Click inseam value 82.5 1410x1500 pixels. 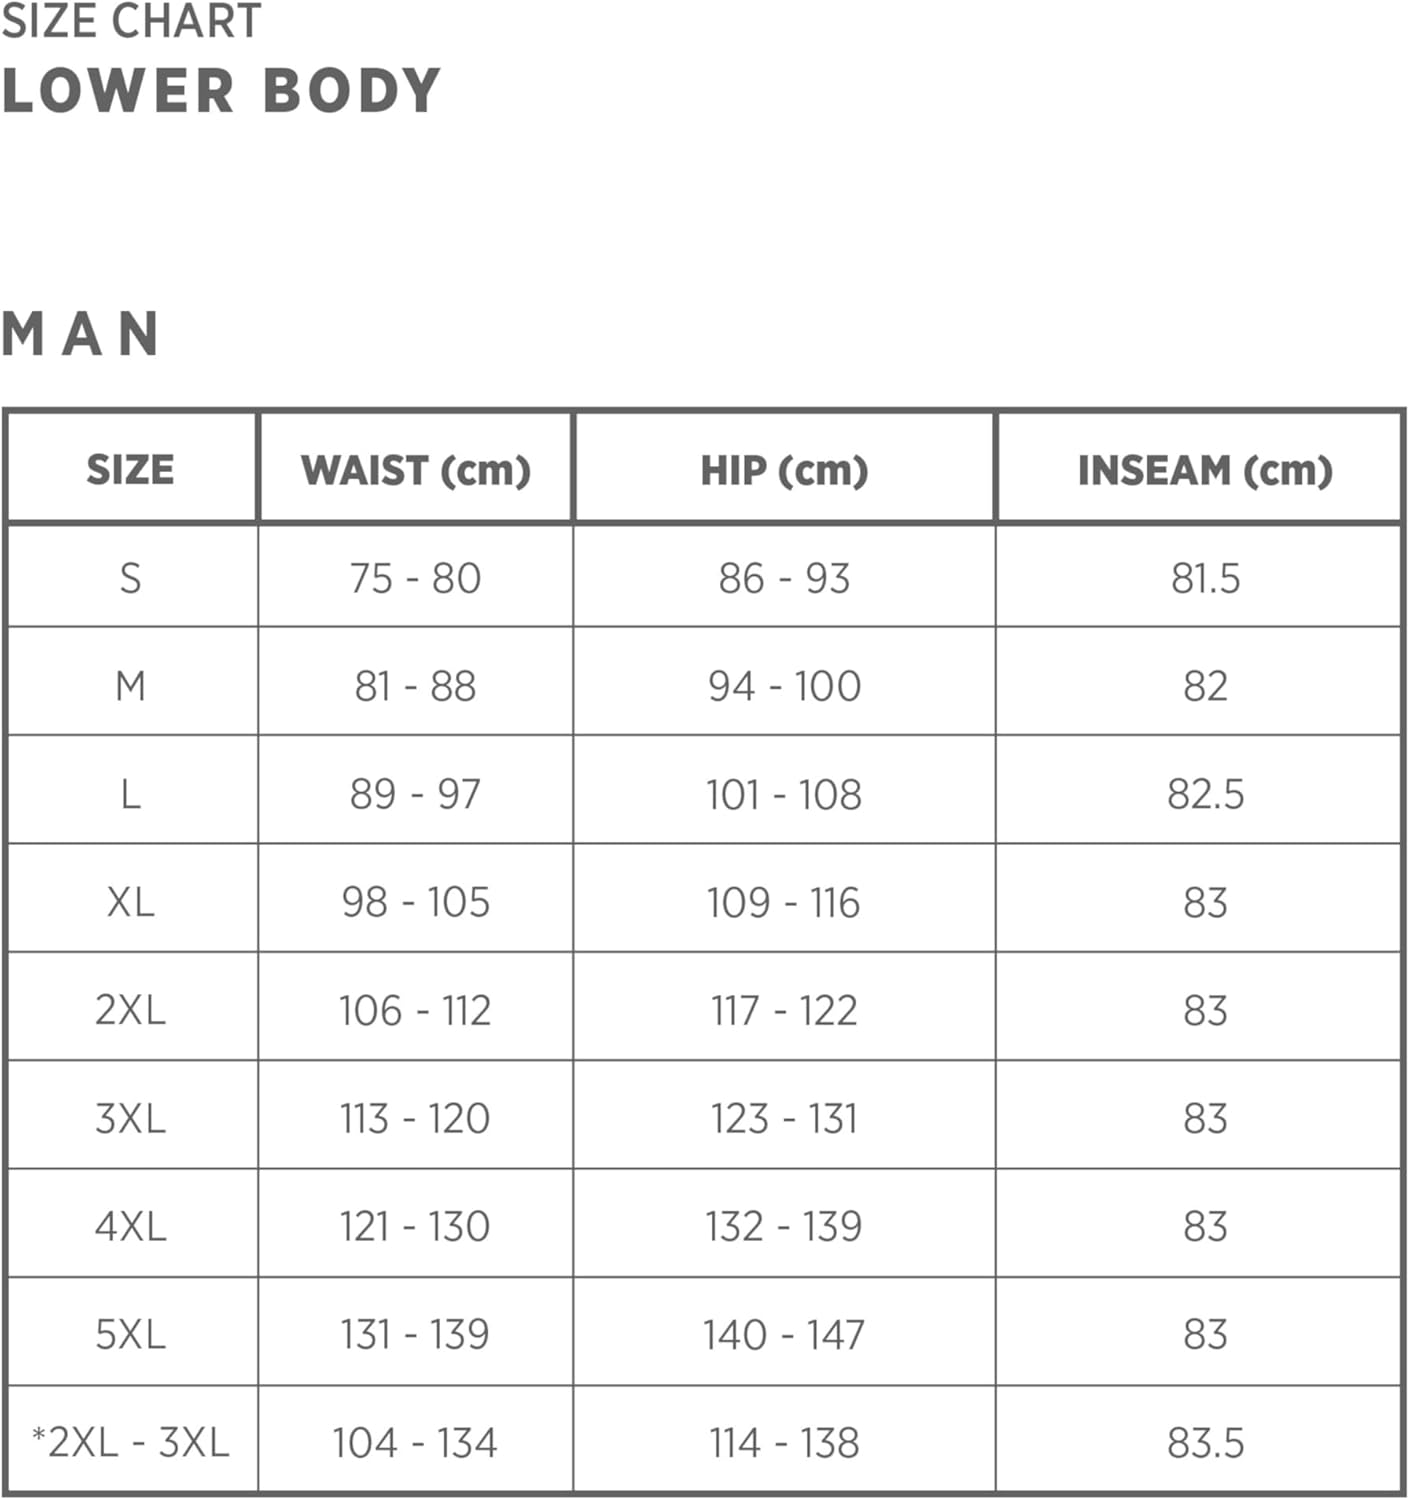[x=1205, y=795]
